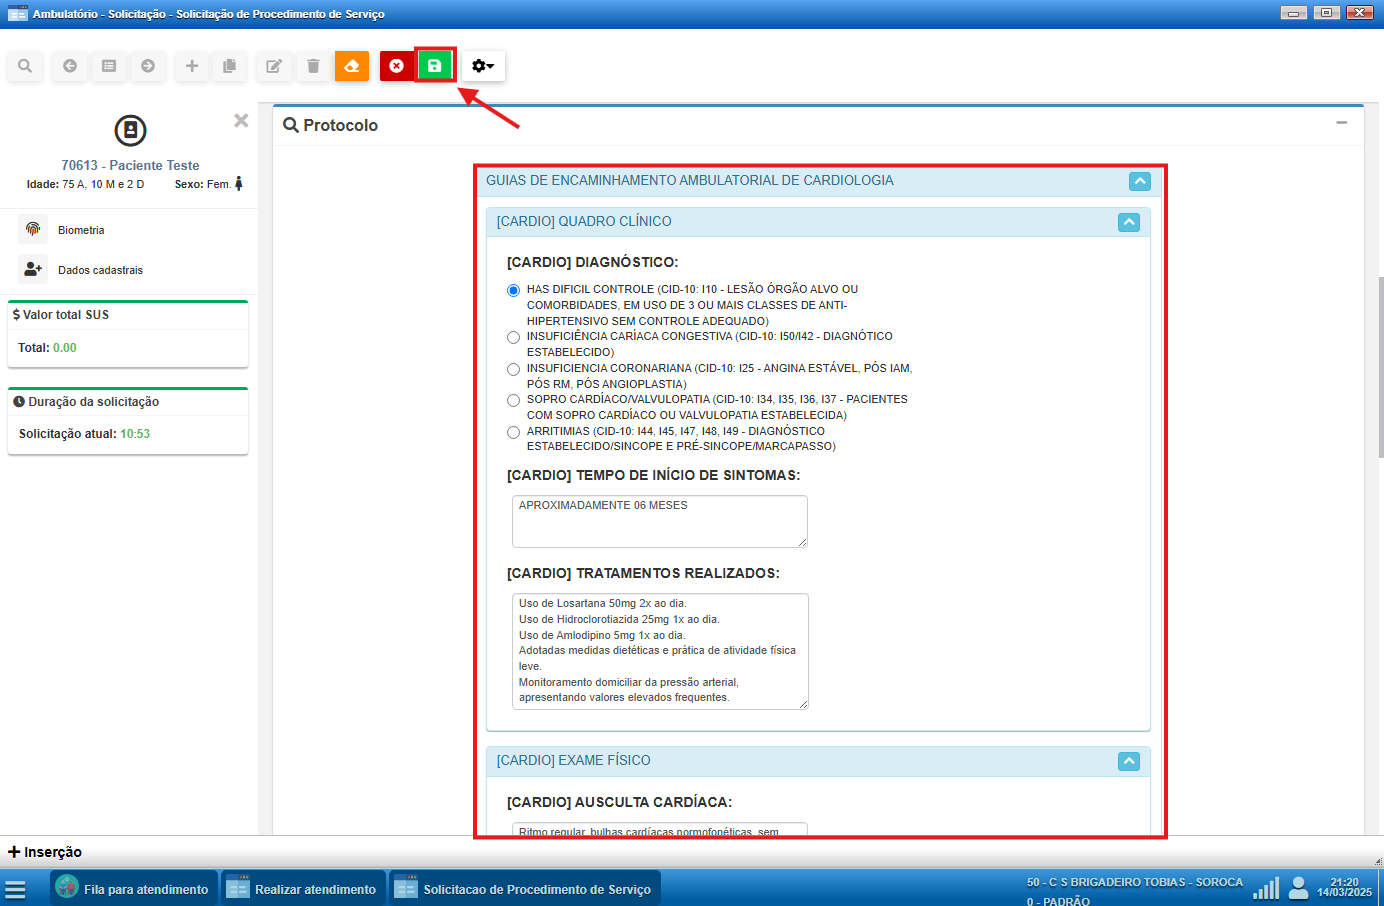The height and width of the screenshot is (906, 1384).
Task: Click the pencil edit toolbar icon
Action: (x=273, y=66)
